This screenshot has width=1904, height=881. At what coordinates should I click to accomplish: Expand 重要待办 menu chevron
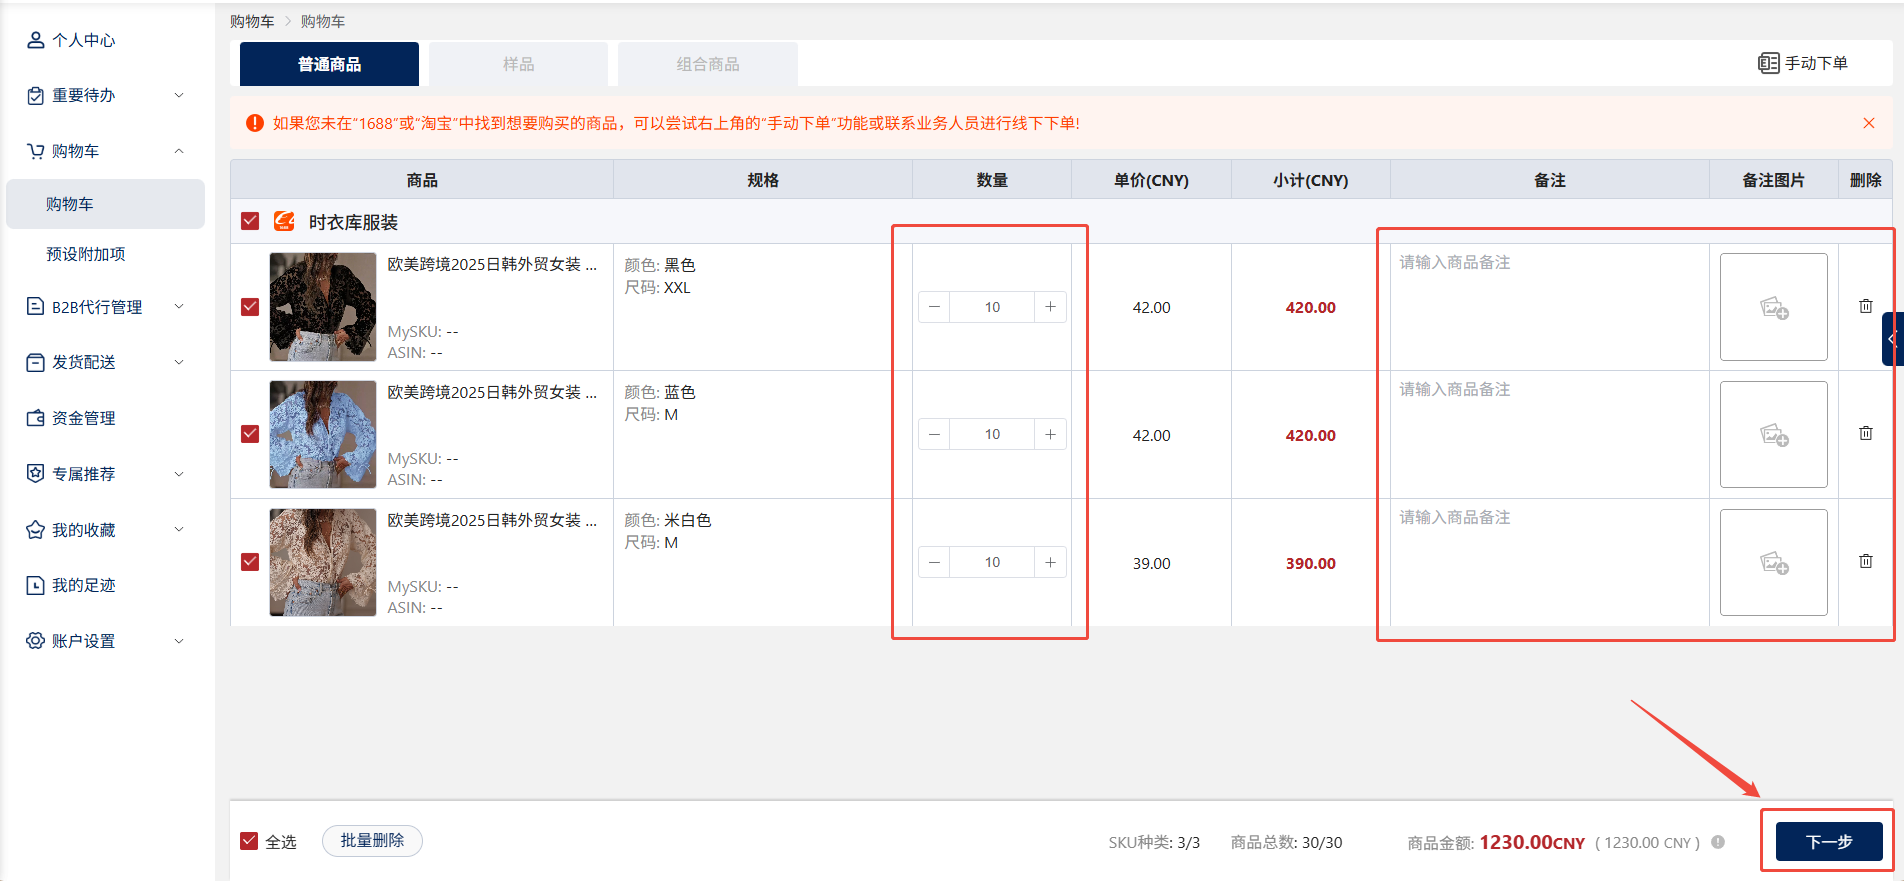click(179, 96)
